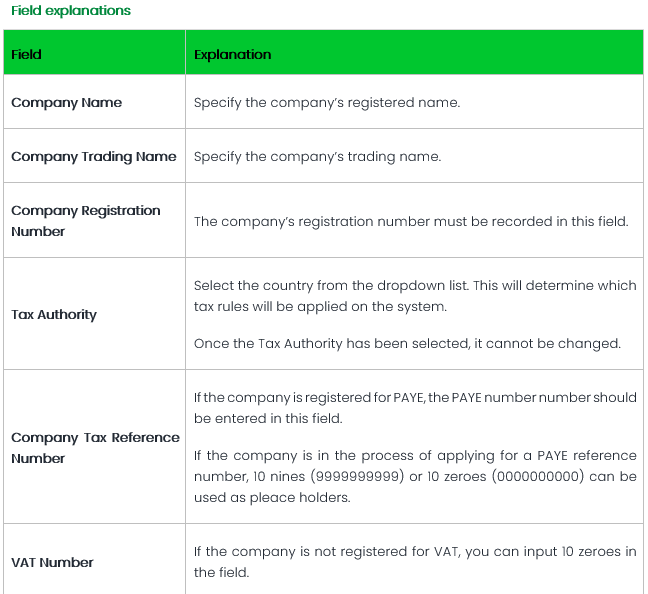Click the sentence "Once the Tax Authority has been selected"
The image size is (648, 594).
(x=407, y=343)
